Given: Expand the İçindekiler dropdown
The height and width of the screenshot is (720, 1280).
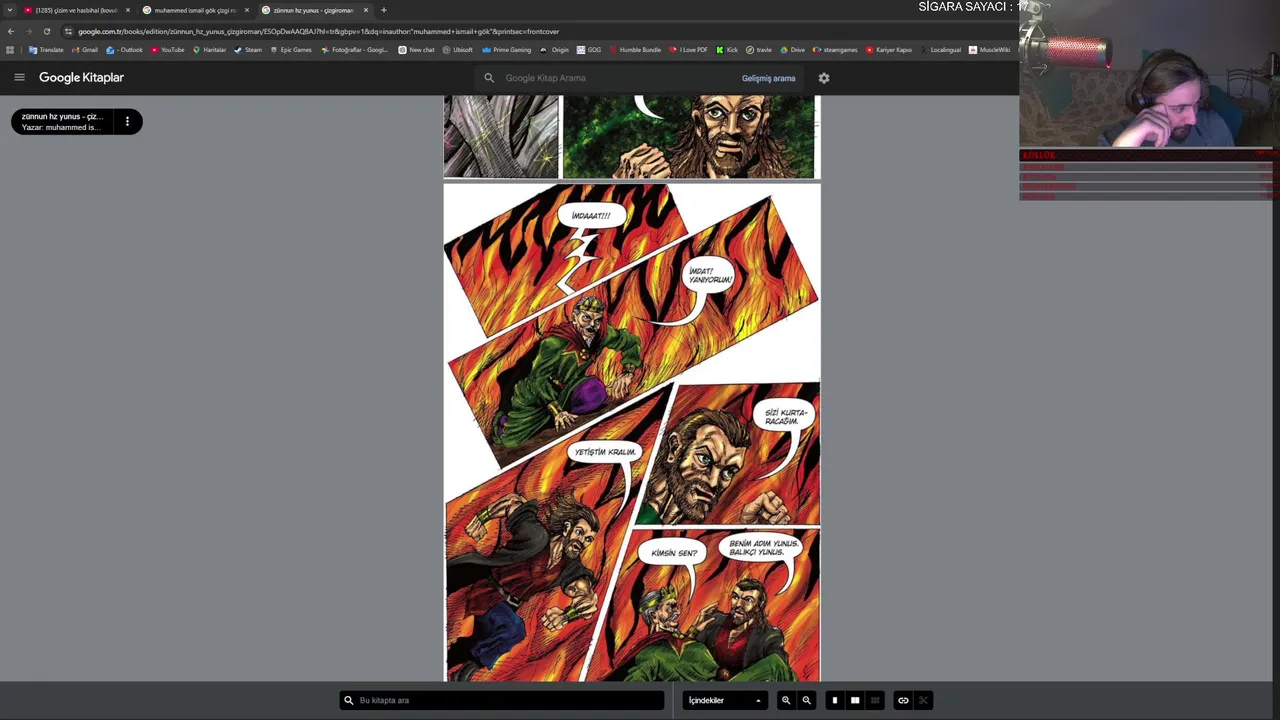Looking at the screenshot, I should 725,700.
